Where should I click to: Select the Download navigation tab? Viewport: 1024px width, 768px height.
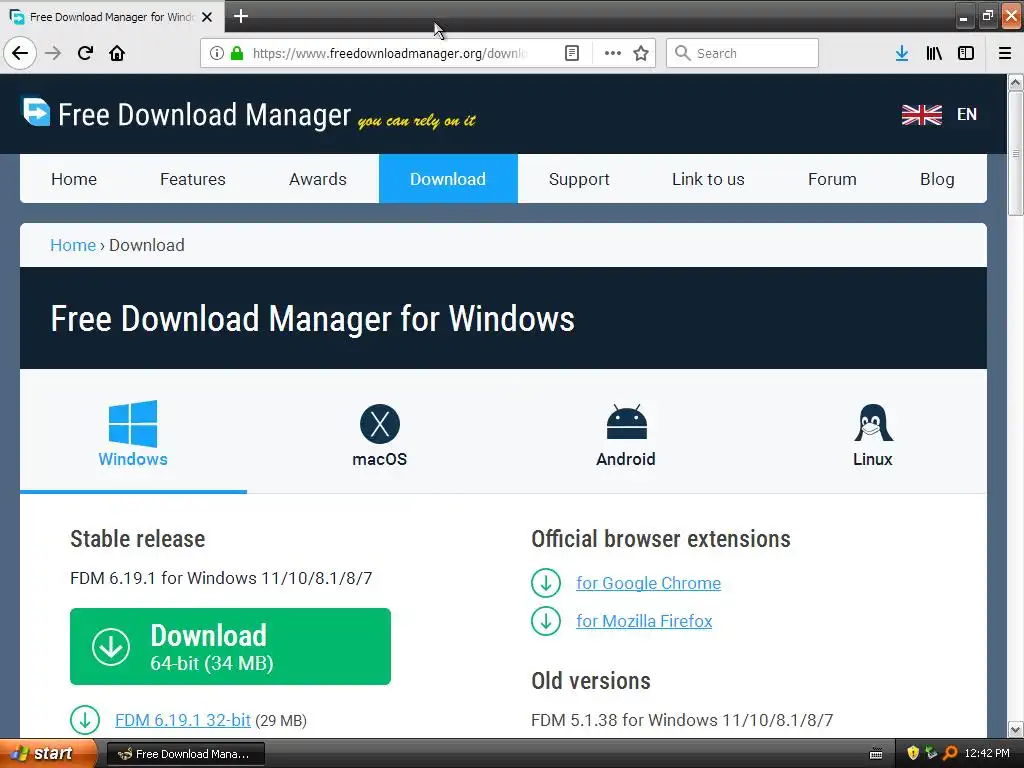[448, 179]
